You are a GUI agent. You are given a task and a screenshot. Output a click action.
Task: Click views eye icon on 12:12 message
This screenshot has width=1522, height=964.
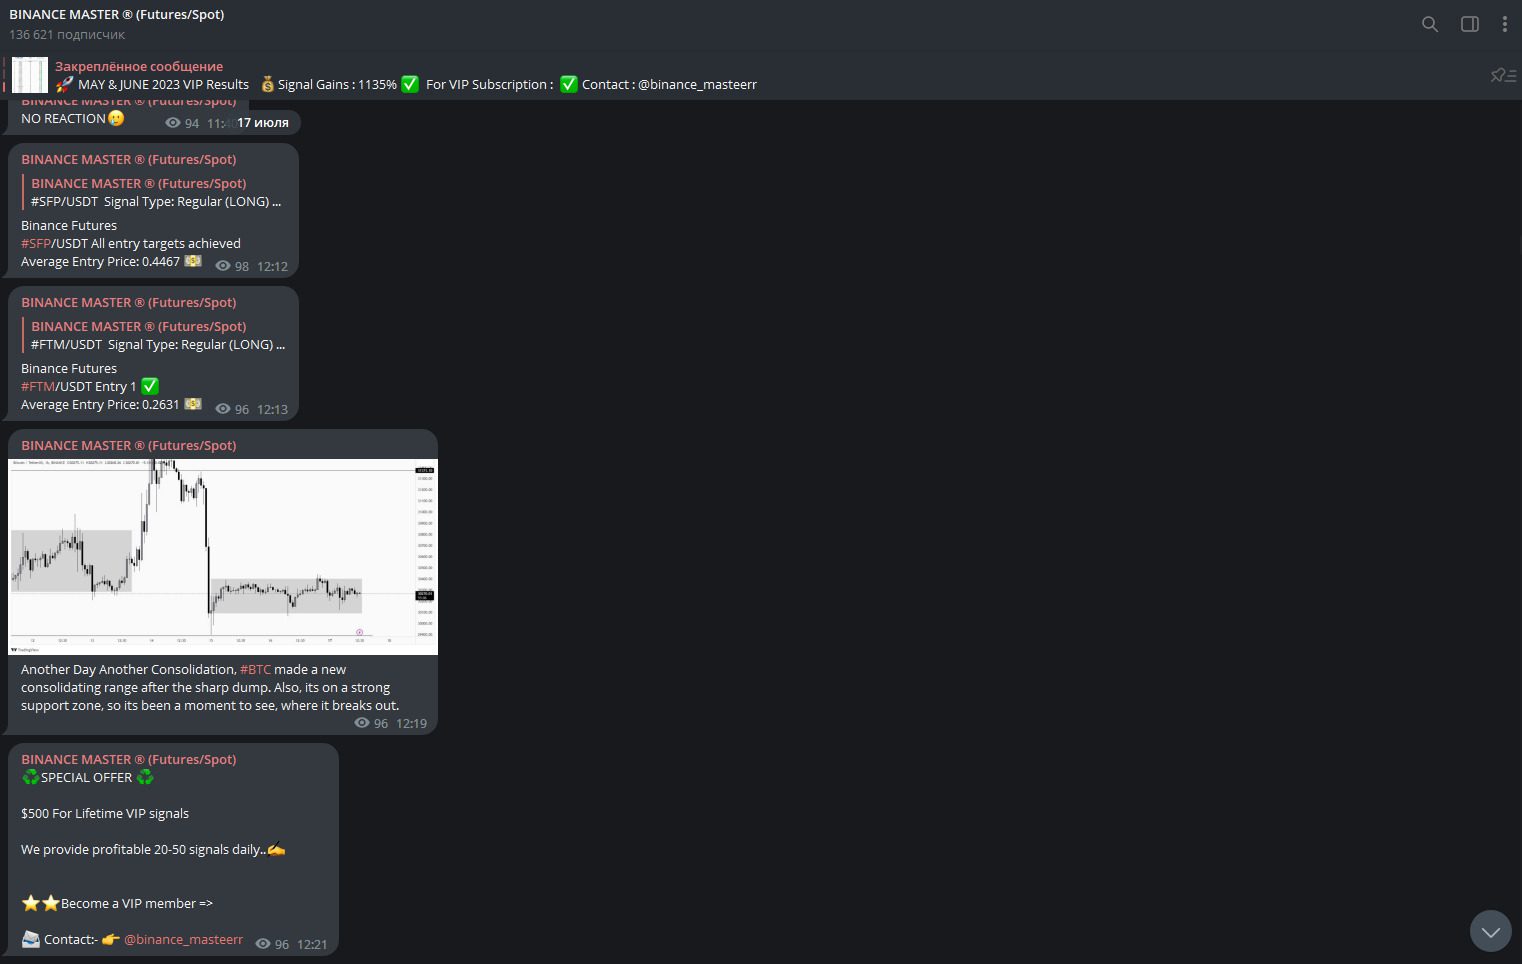[x=223, y=266]
